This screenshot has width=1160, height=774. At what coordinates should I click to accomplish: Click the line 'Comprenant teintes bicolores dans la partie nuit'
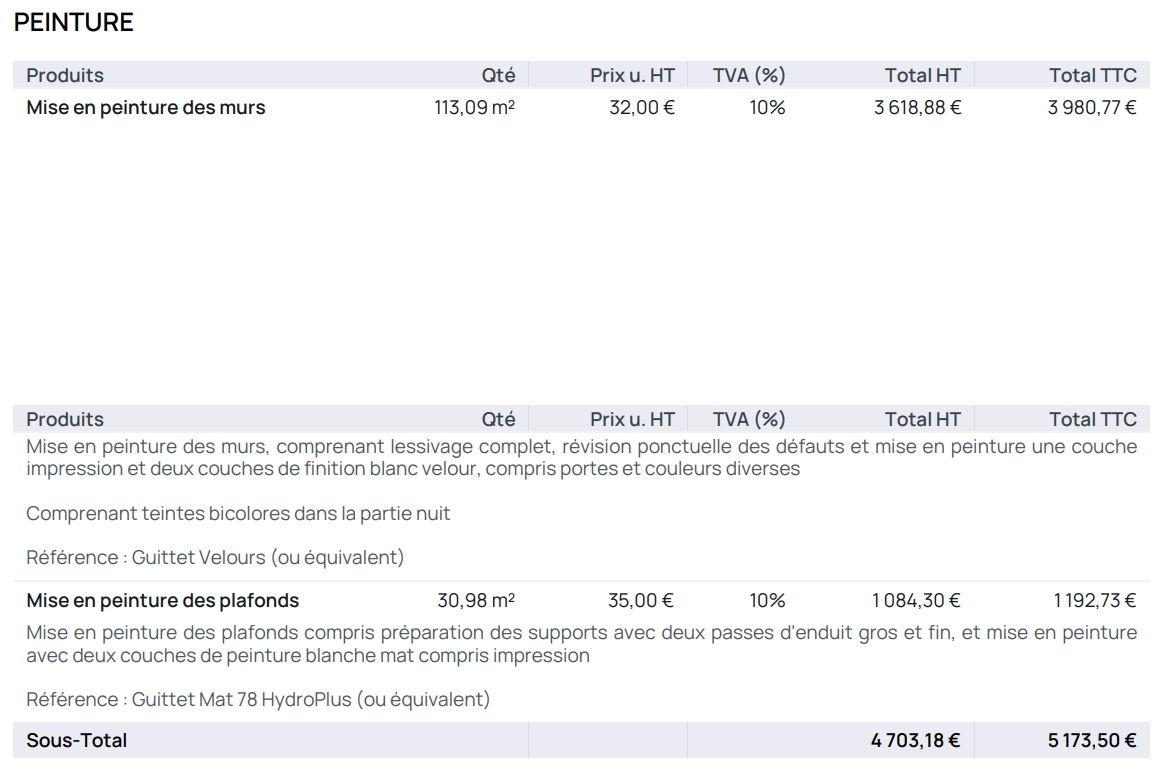tap(237, 513)
